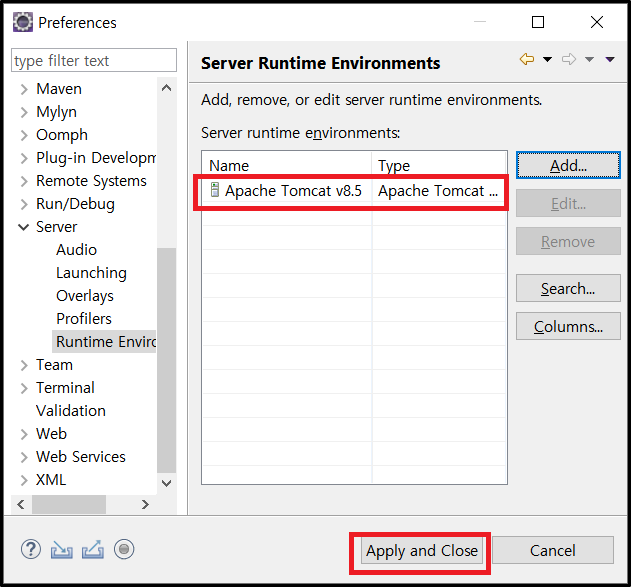Viewport: 631px width, 587px height.
Task: Click the Eclipse Preferences title icon
Action: point(23,22)
